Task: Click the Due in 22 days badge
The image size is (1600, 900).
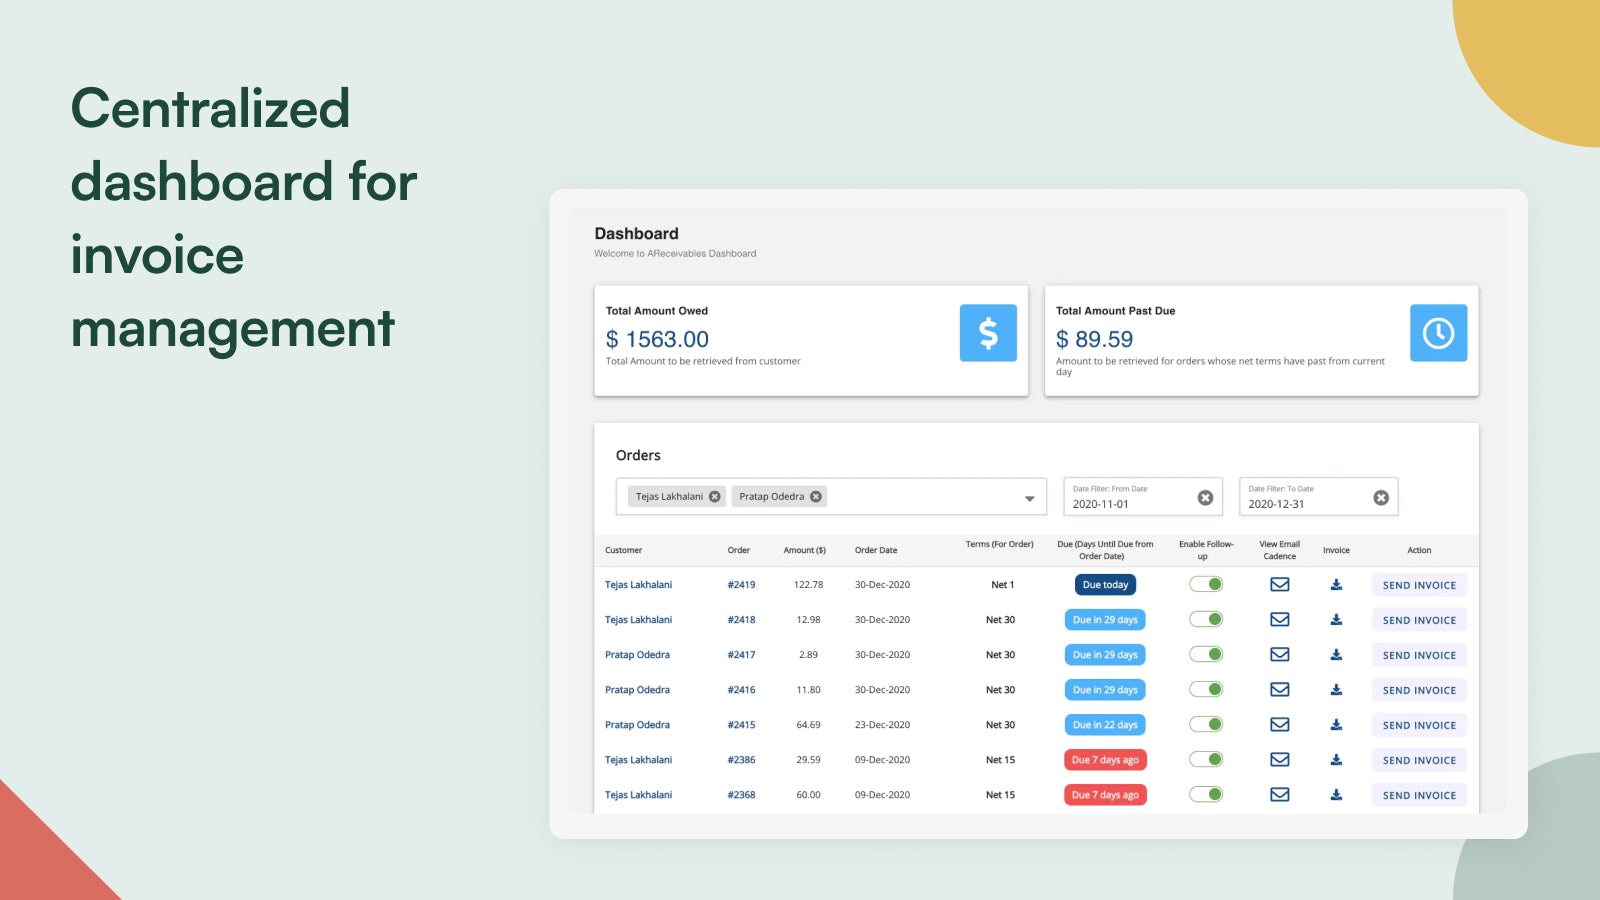Action: point(1105,725)
